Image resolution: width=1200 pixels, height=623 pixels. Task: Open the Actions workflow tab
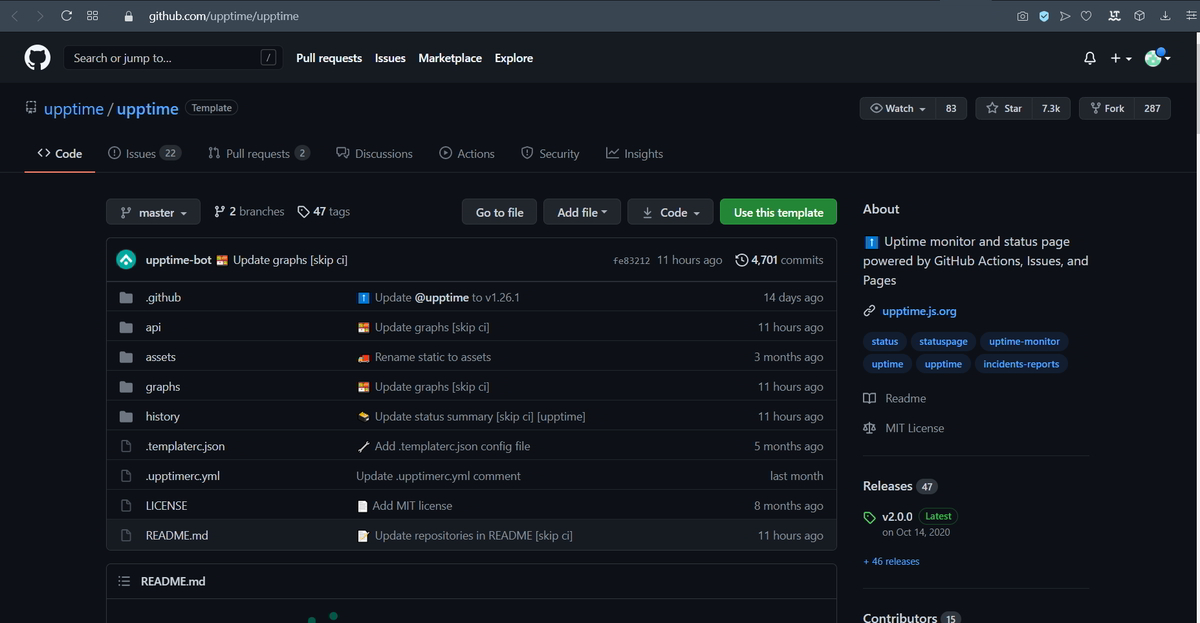[x=466, y=153]
